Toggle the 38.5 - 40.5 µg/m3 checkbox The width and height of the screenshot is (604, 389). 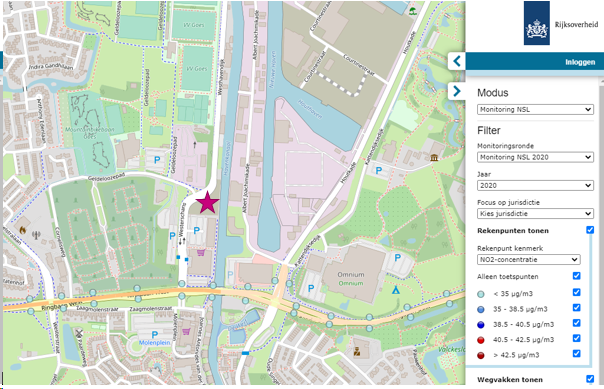(x=576, y=323)
